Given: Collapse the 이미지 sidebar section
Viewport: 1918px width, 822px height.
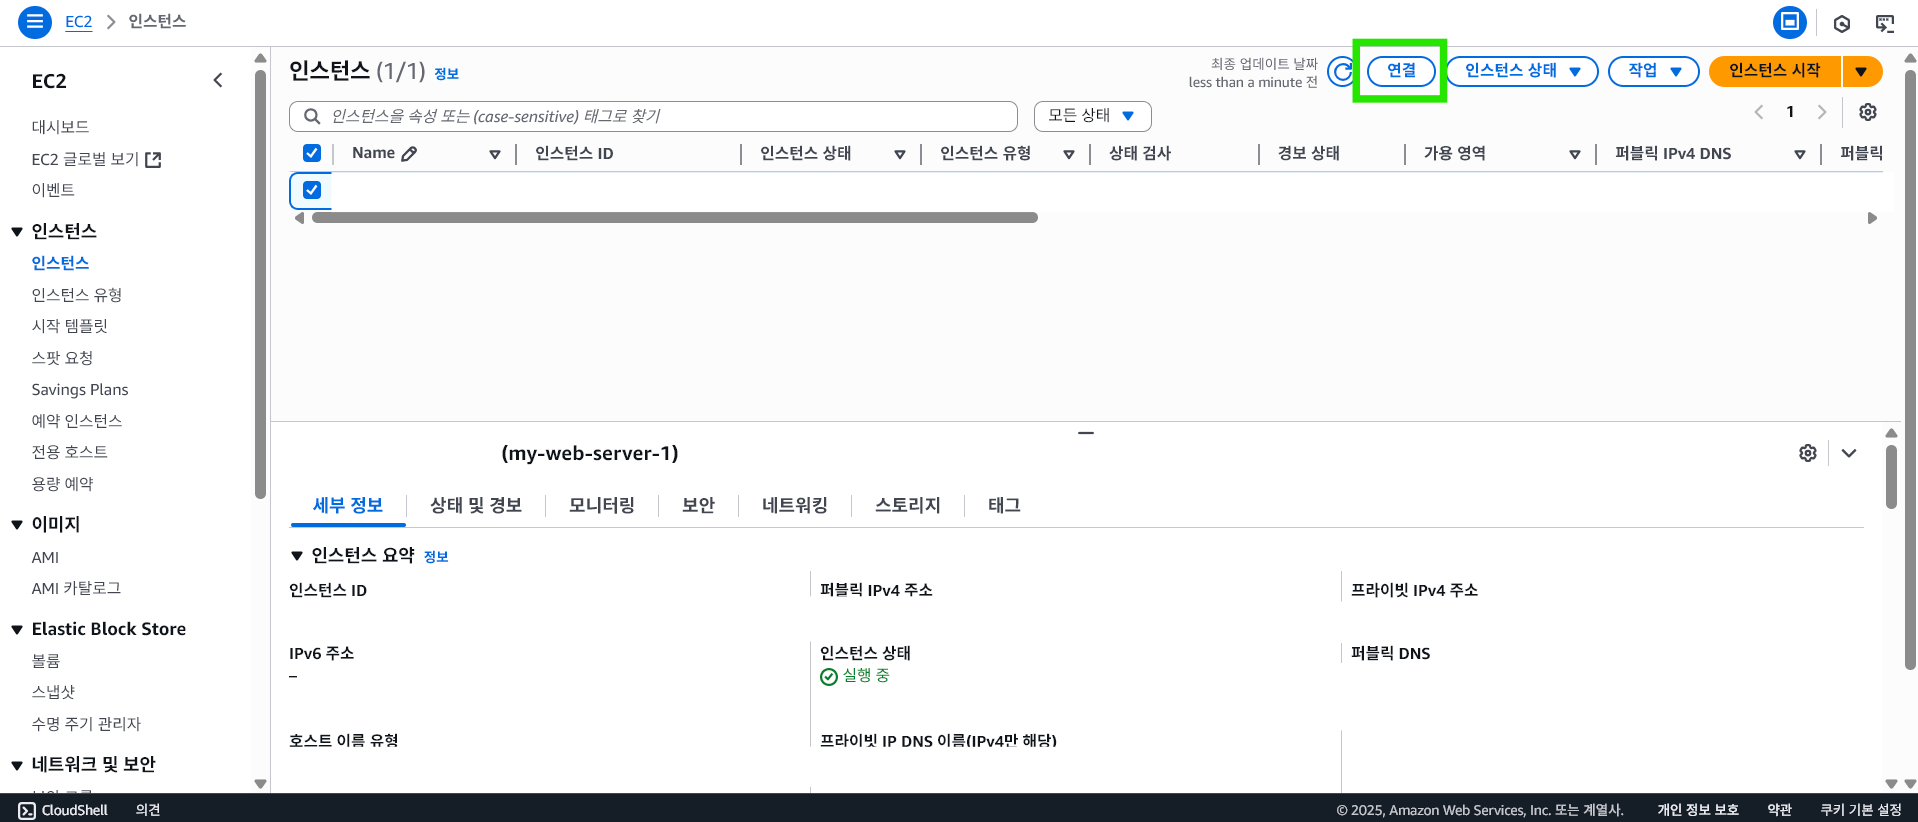Looking at the screenshot, I should (17, 524).
